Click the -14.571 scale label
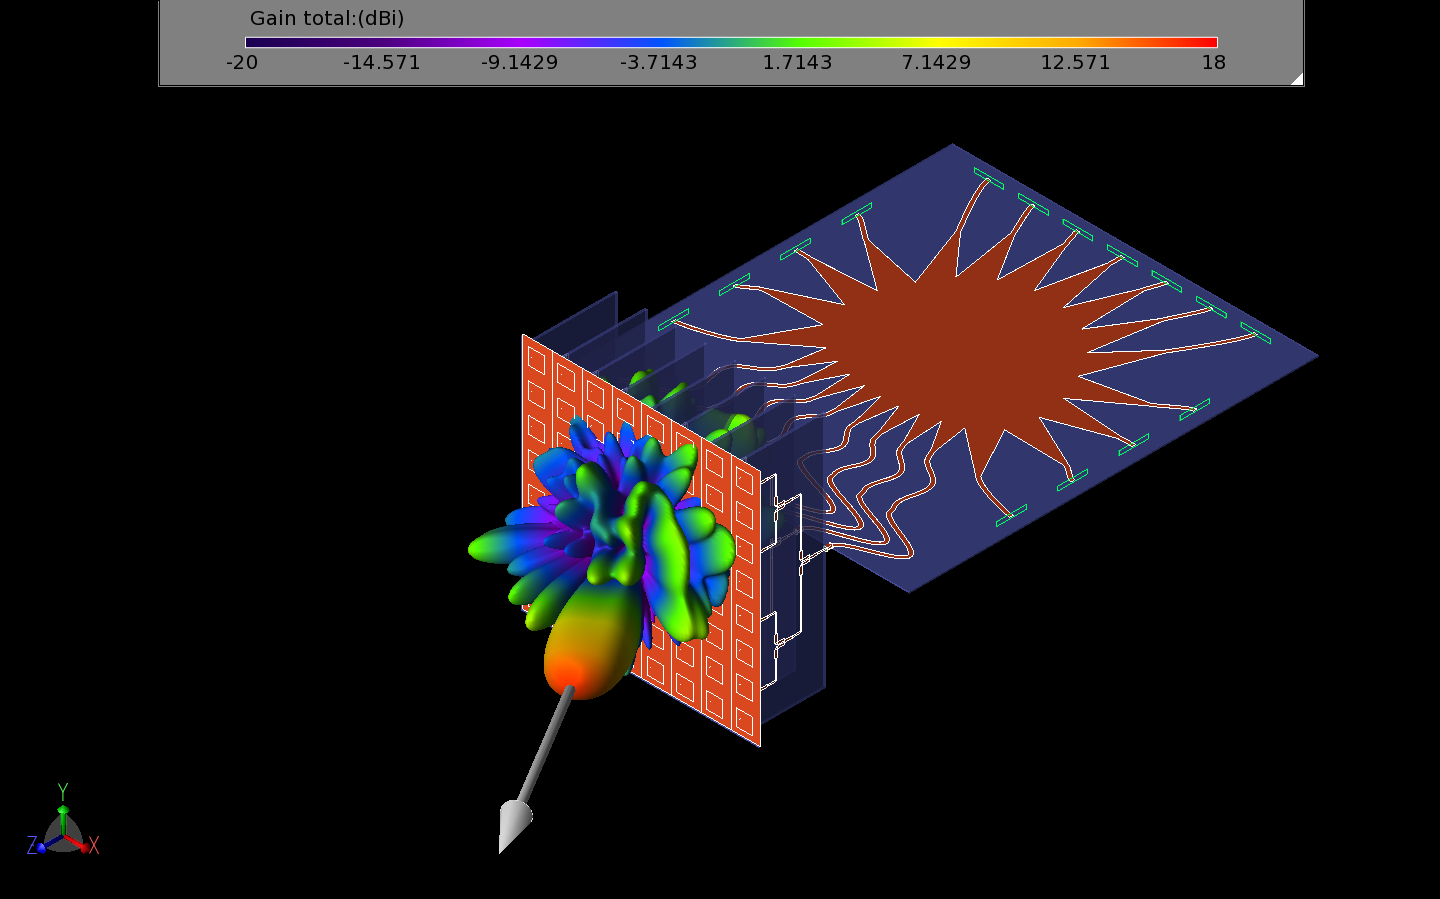The image size is (1440, 899). (382, 62)
